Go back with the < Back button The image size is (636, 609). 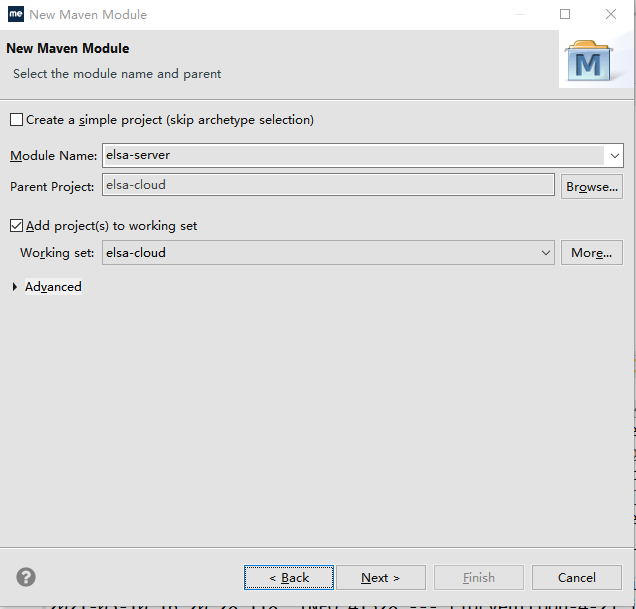[289, 577]
